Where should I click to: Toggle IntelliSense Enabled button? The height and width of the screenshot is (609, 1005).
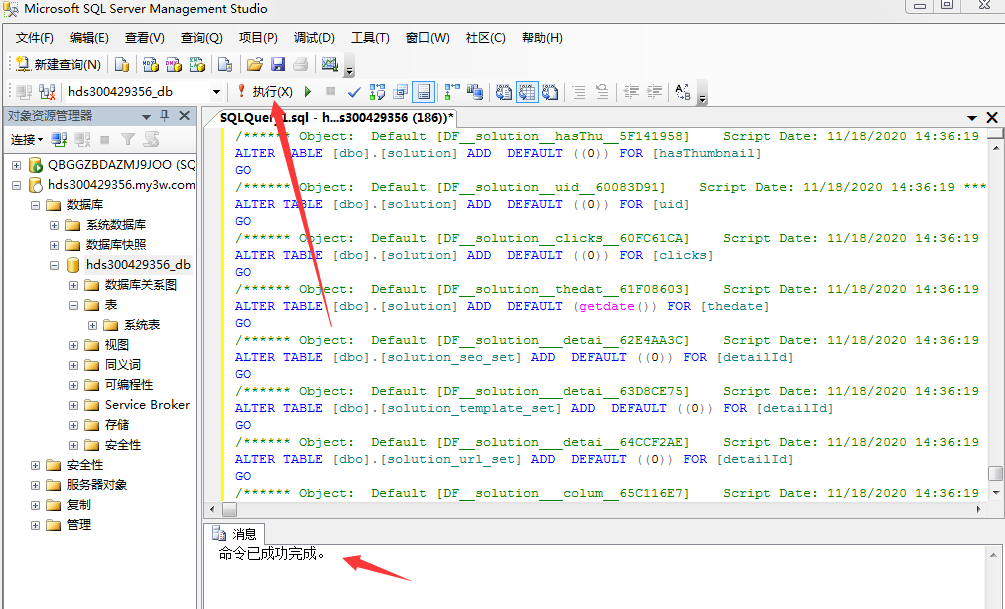click(x=424, y=92)
